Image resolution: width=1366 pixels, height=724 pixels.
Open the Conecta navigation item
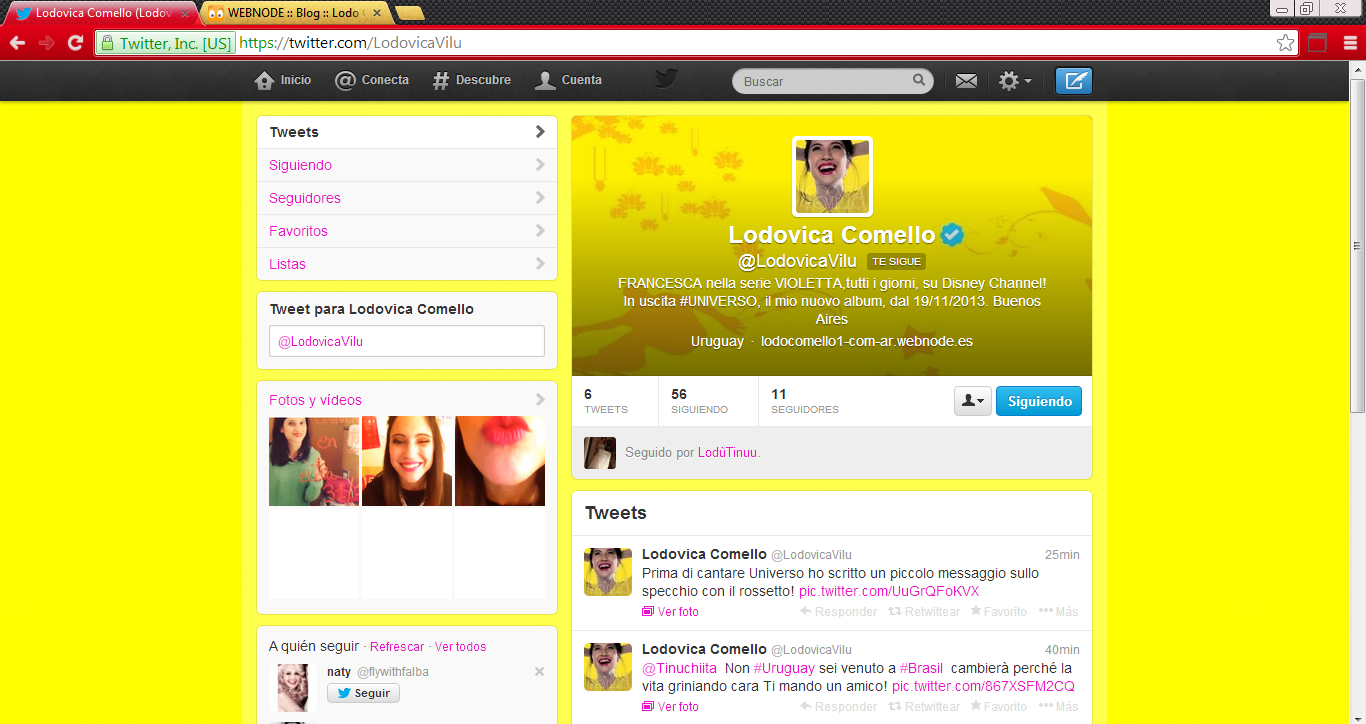[x=372, y=80]
